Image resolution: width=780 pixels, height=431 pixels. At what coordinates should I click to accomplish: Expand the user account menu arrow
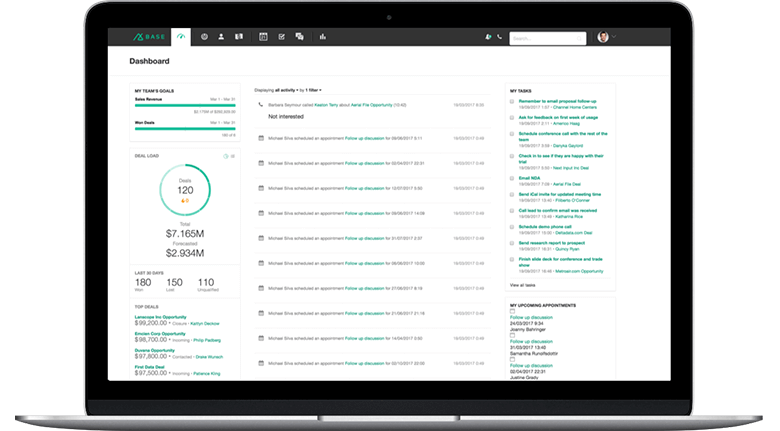click(614, 36)
